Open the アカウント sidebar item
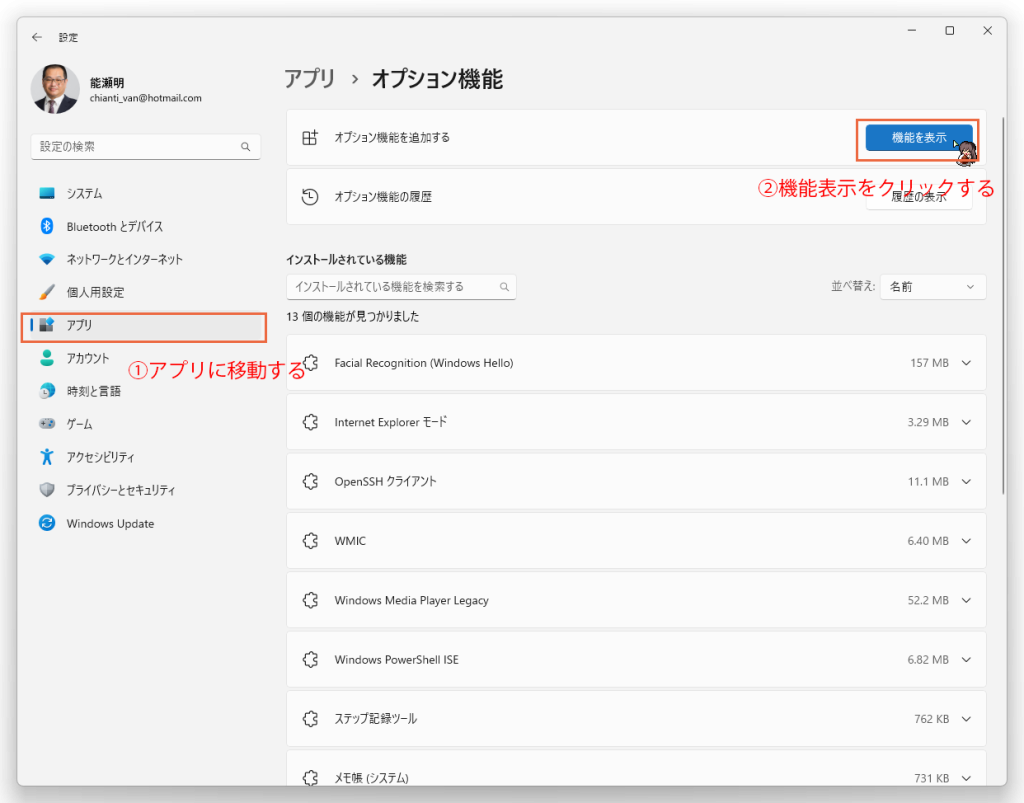Screen dimensions: 1024x803 click(x=88, y=358)
